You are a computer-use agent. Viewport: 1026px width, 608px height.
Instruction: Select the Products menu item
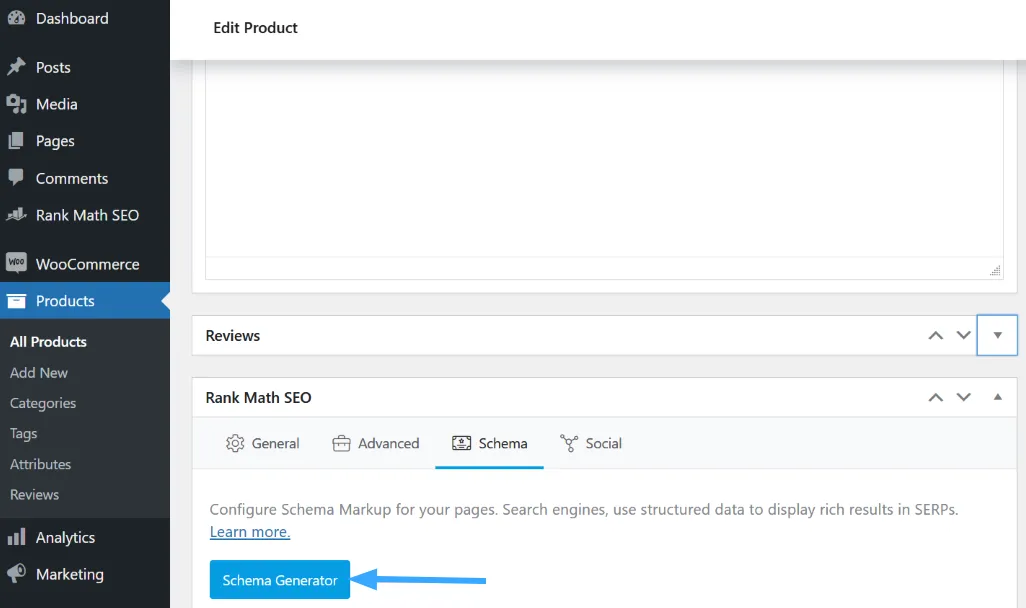[x=85, y=300]
